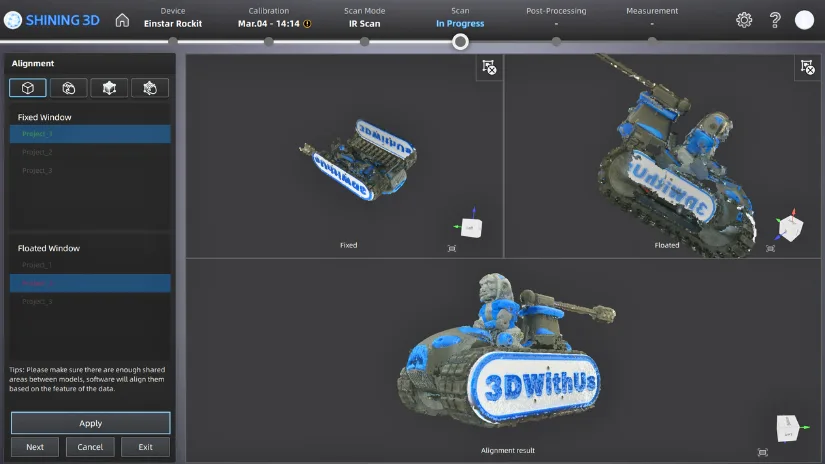Click the 'Fixed Window' heading
Viewport: 825px width, 464px height.
(44, 117)
